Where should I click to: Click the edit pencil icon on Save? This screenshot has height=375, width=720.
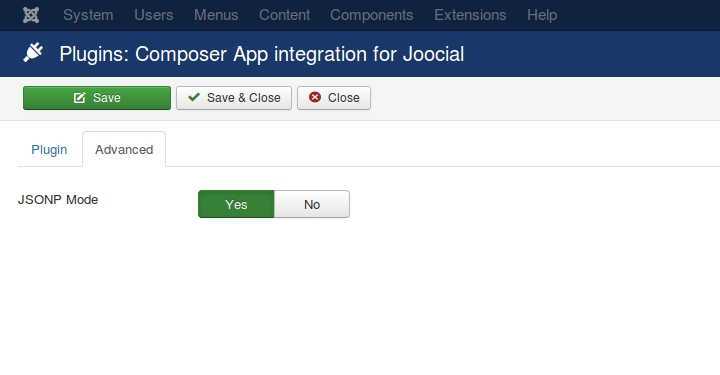pyautogui.click(x=79, y=98)
